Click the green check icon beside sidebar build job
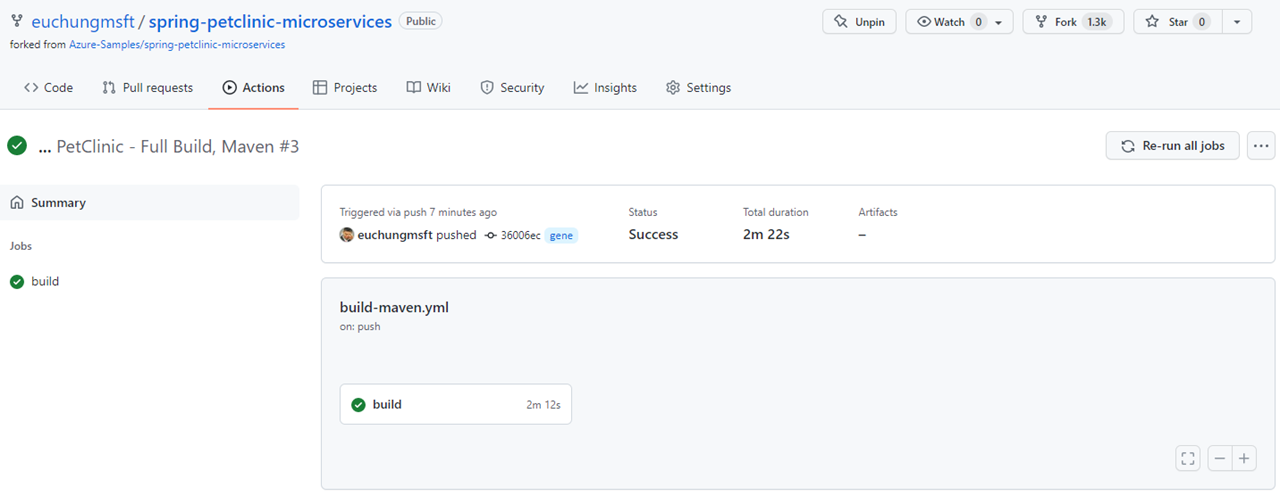The image size is (1280, 496). coord(17,282)
